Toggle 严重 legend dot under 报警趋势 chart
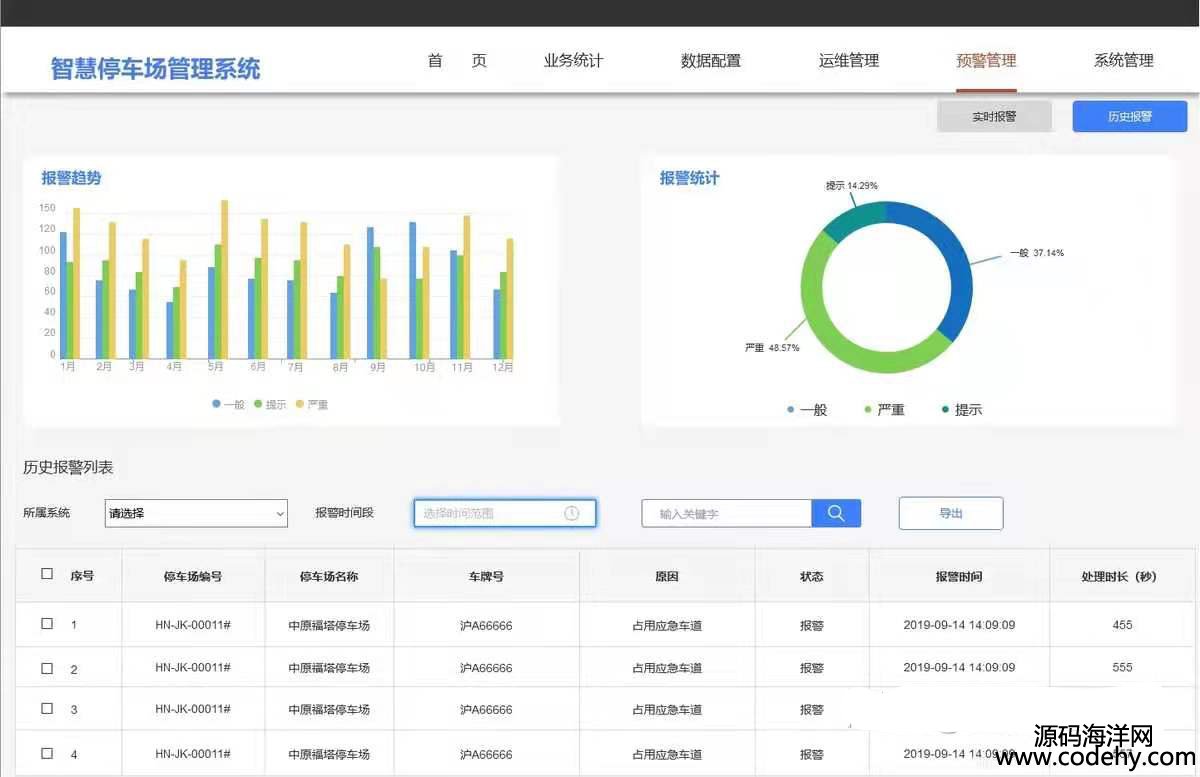 click(x=300, y=404)
